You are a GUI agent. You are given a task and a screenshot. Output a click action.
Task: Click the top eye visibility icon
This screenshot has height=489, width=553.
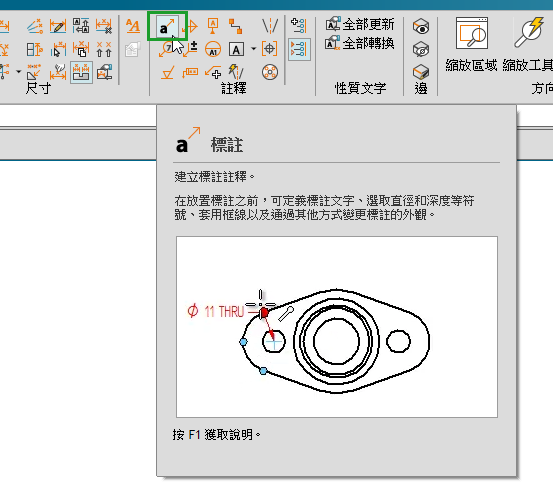click(x=421, y=26)
